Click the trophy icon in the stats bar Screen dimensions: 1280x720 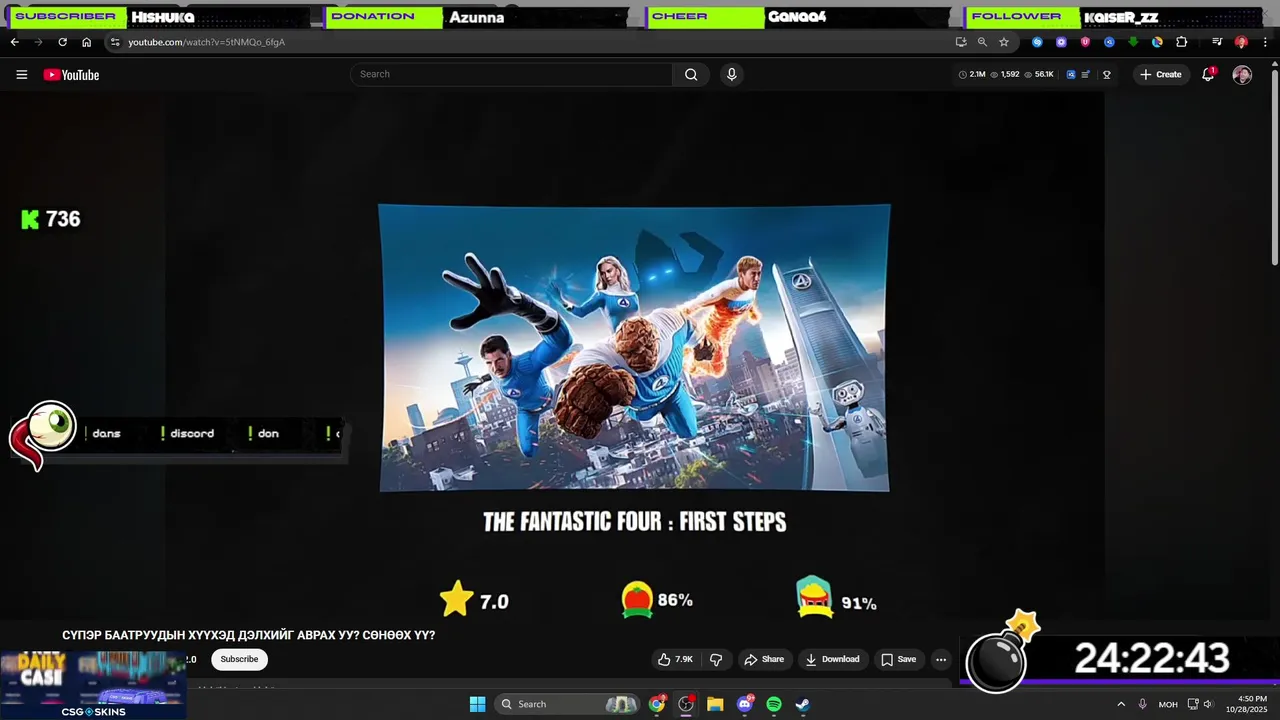pos(1107,75)
